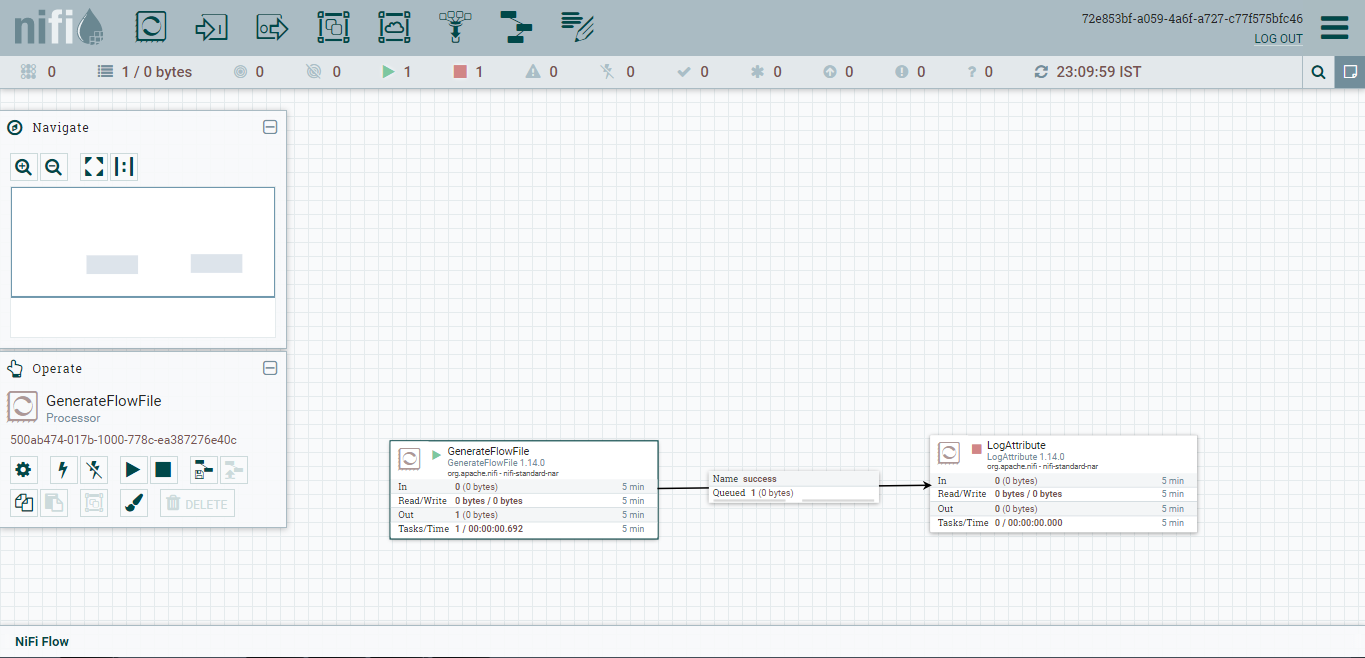Screen dimensions: 1365x658
Task: Click the GenerateFlowFile processor icon on canvas
Action: click(409, 459)
